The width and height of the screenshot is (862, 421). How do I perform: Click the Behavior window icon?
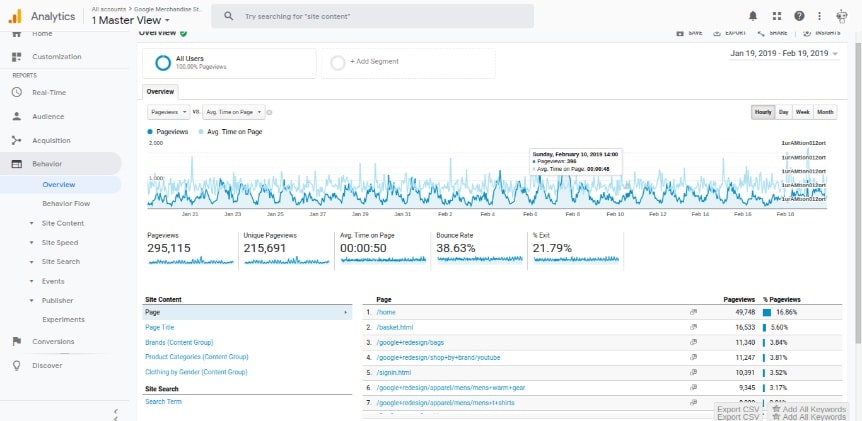tap(16, 164)
